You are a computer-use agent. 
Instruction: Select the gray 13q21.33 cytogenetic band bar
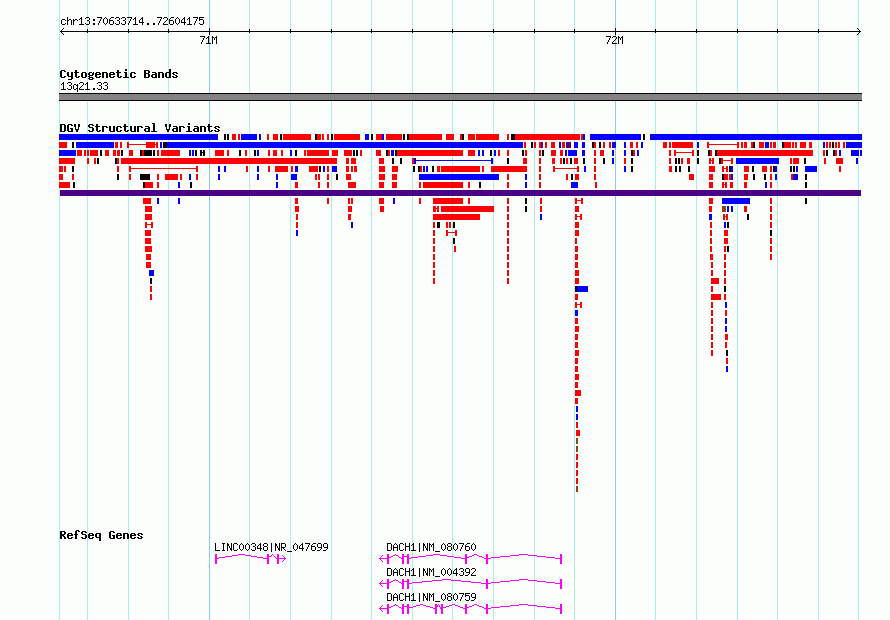point(460,97)
